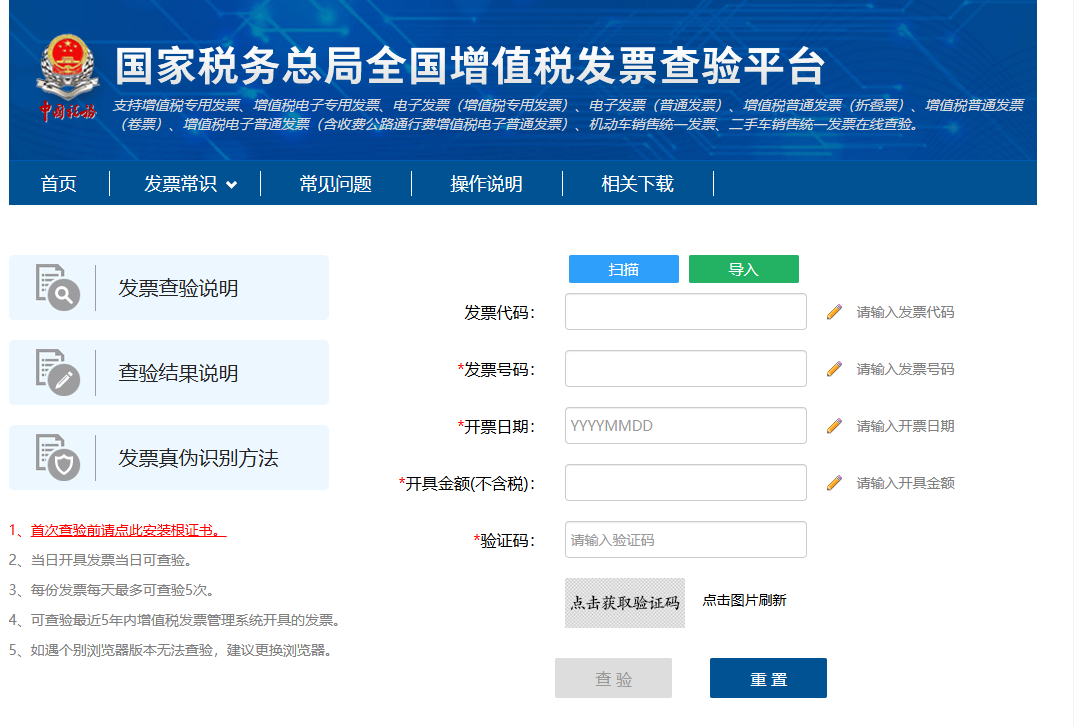1074x726 pixels.
Task: Click pencil icon beside 请输入开具金额
Action: click(834, 483)
